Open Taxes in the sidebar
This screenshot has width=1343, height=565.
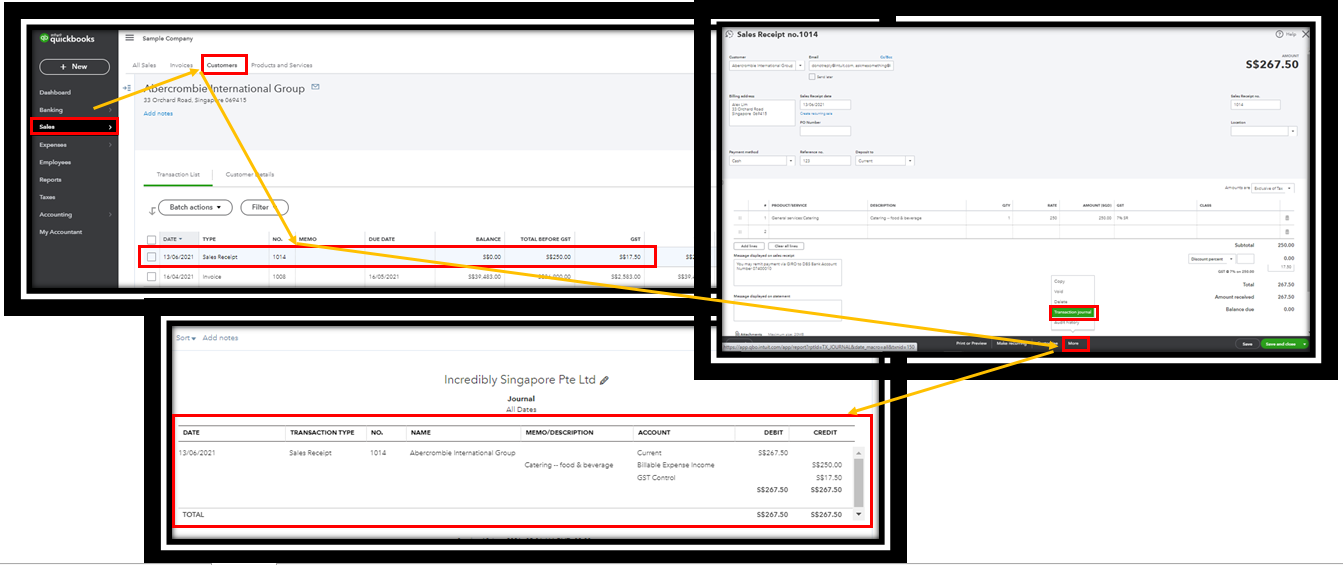[47, 197]
